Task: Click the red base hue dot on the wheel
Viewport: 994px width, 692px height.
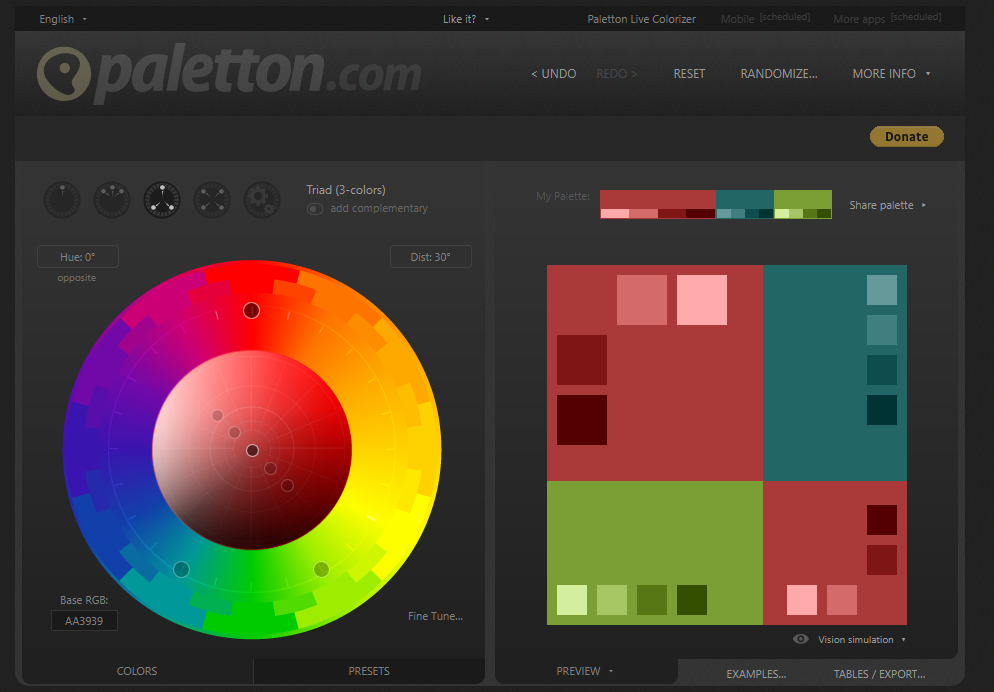Action: 251,310
